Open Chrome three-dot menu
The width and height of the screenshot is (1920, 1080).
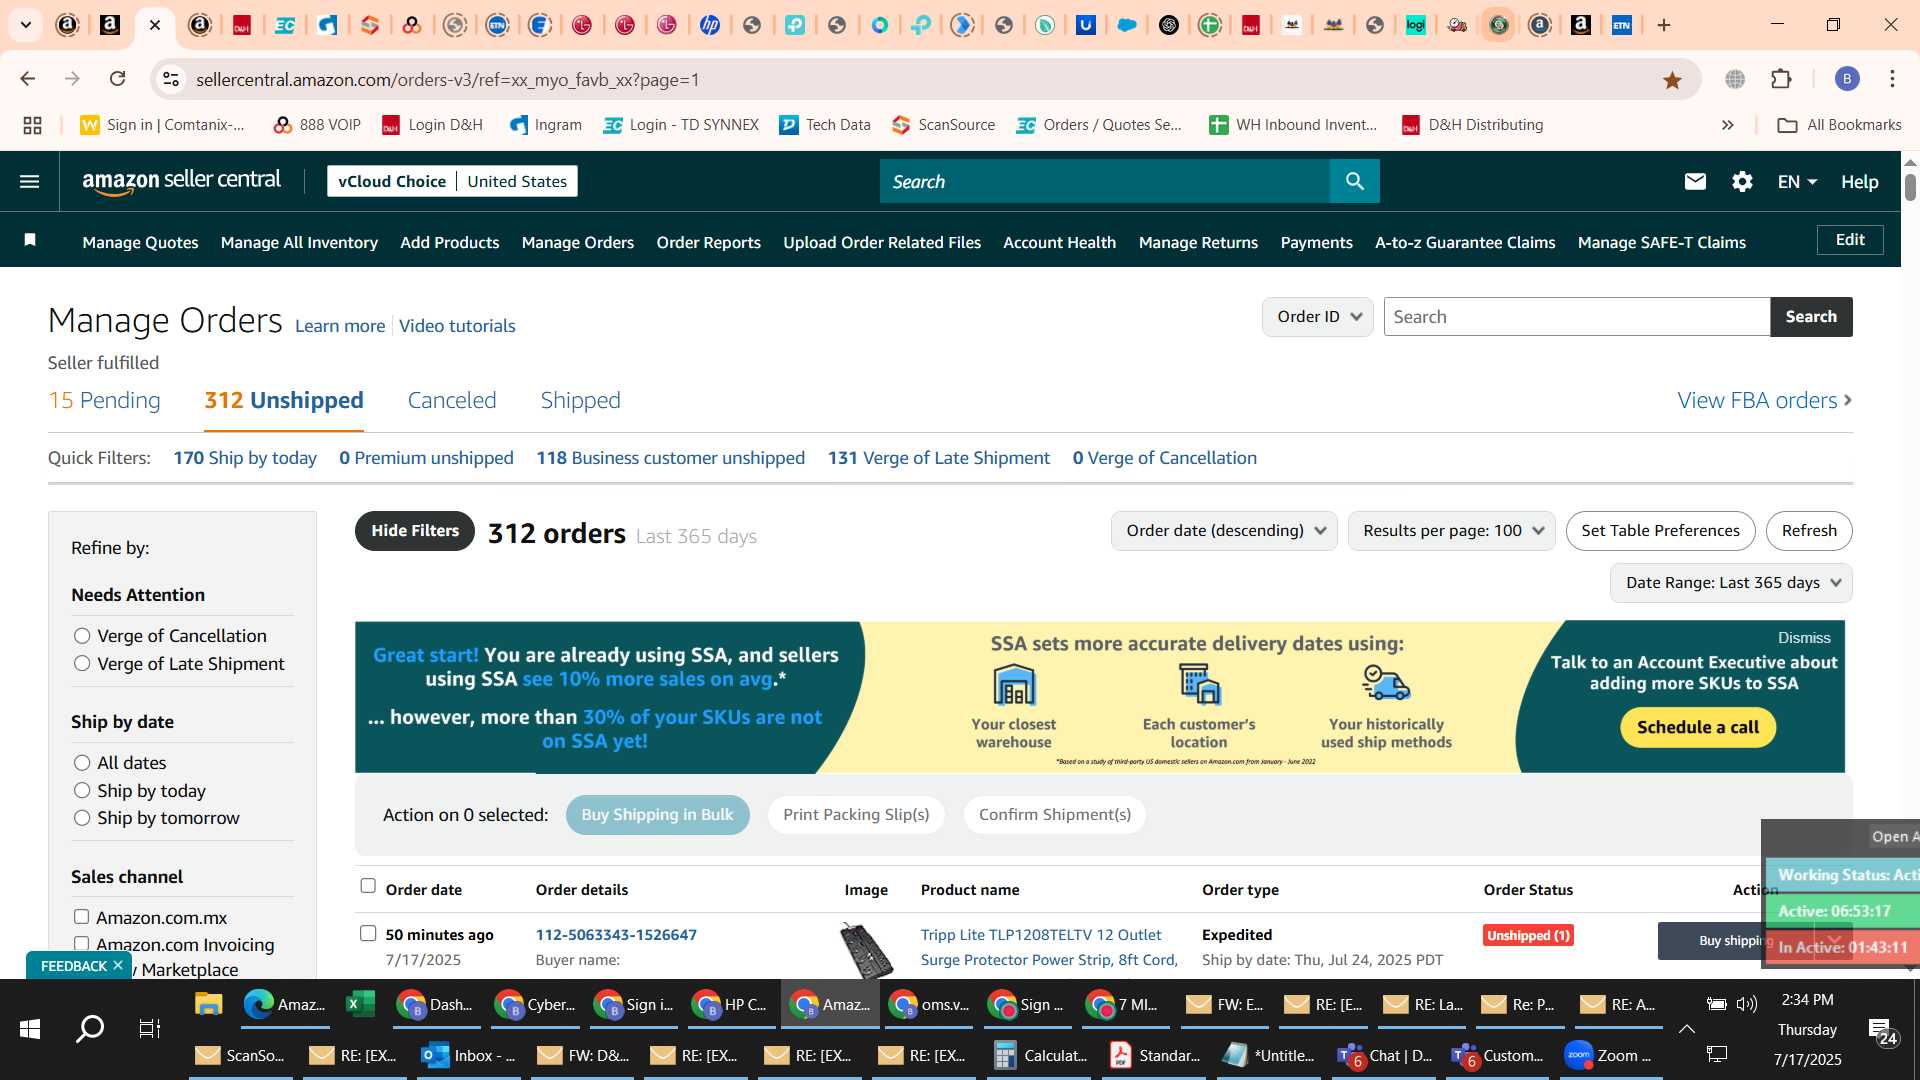point(1892,79)
